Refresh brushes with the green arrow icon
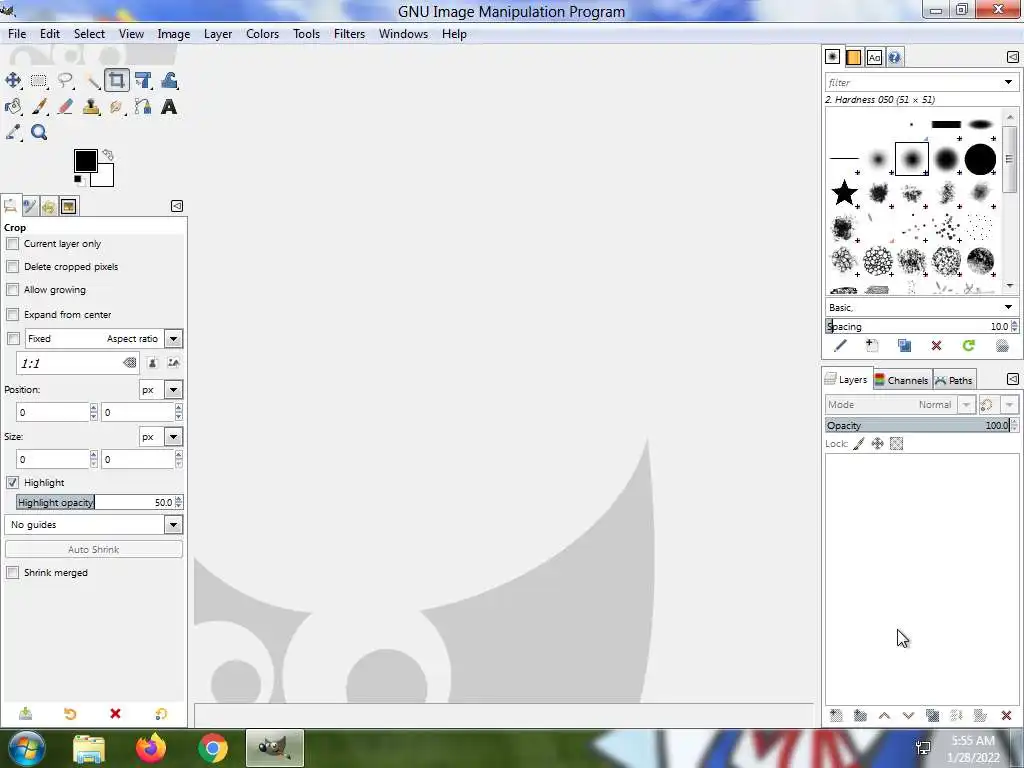The image size is (1024, 768). coord(968,345)
